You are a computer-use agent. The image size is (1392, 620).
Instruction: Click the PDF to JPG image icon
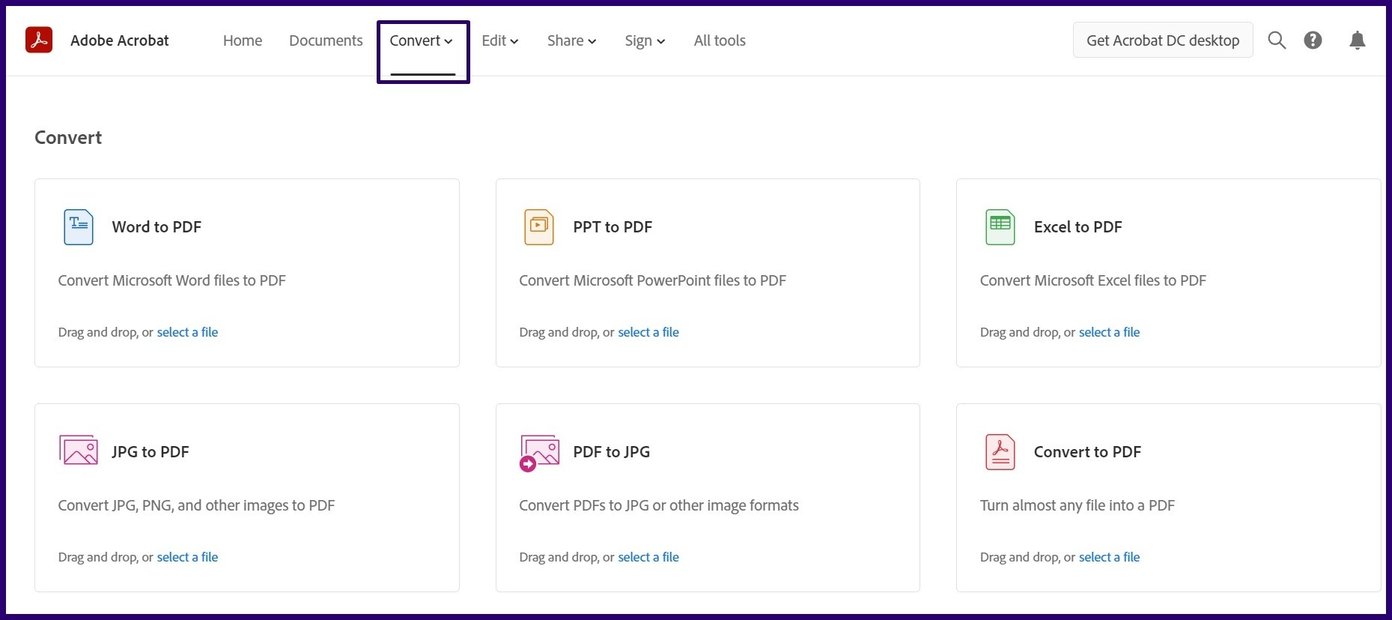539,452
